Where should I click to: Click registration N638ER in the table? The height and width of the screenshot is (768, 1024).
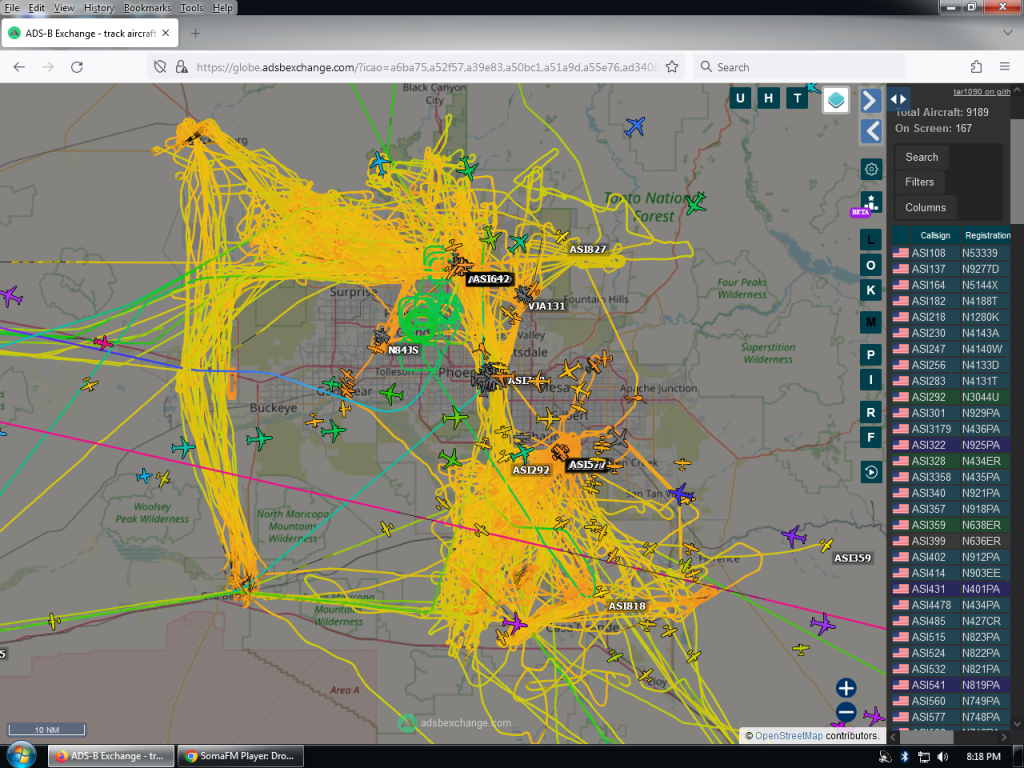click(981, 525)
